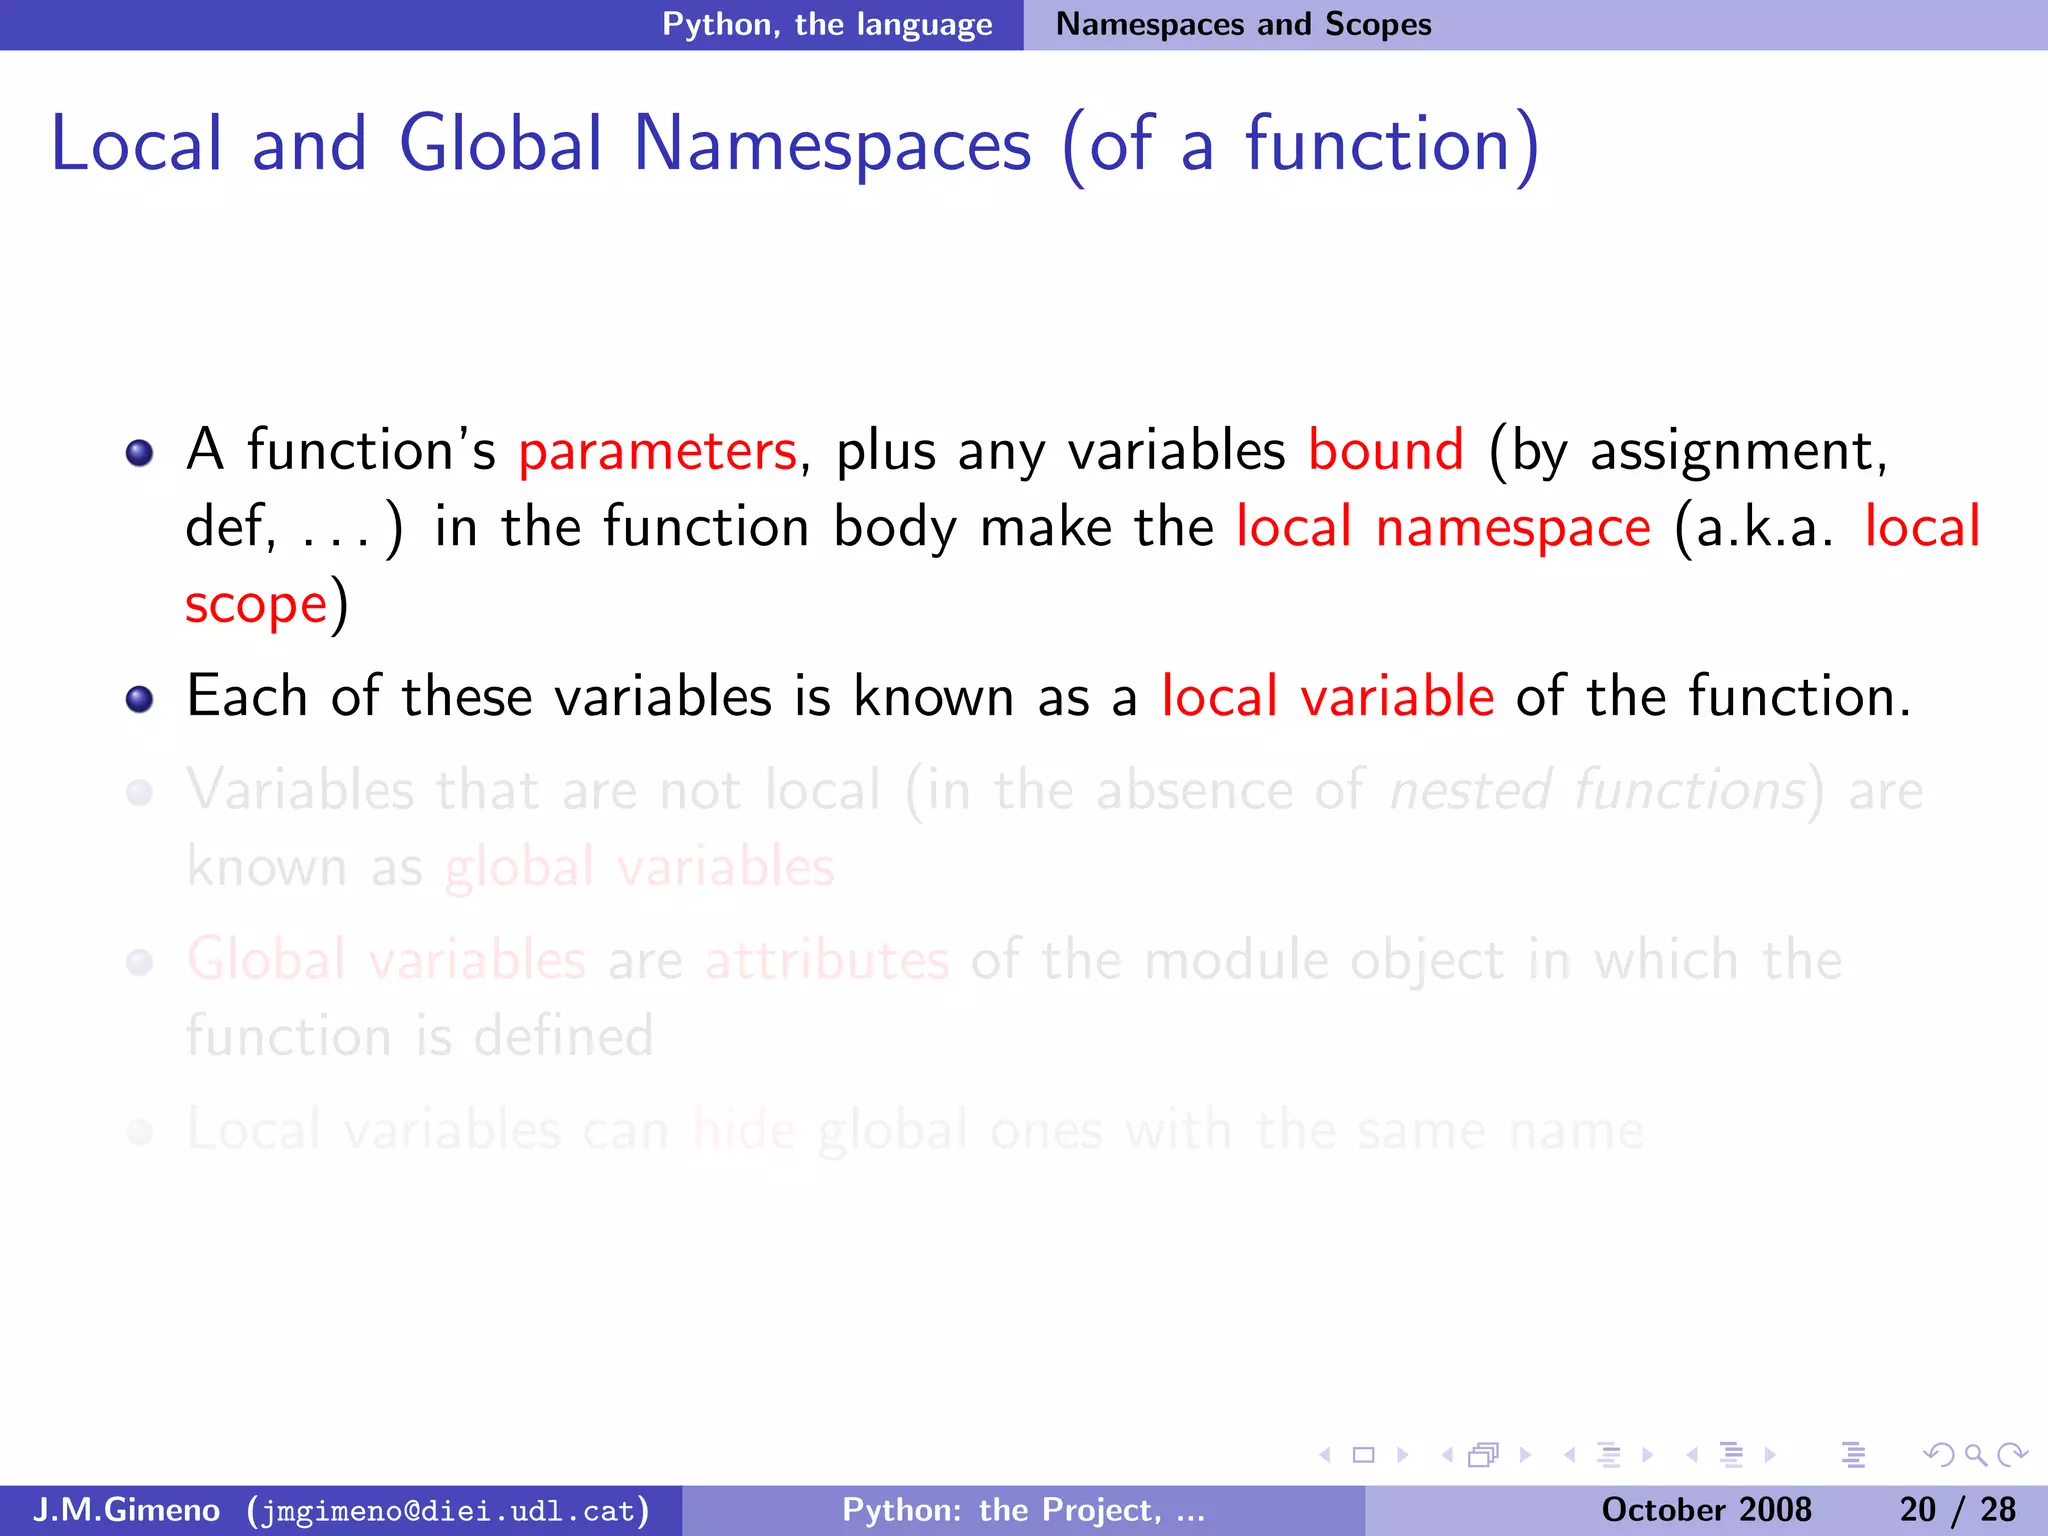The height and width of the screenshot is (1536, 2048).
Task: Click the magnifier search icon
Action: 1975,1455
